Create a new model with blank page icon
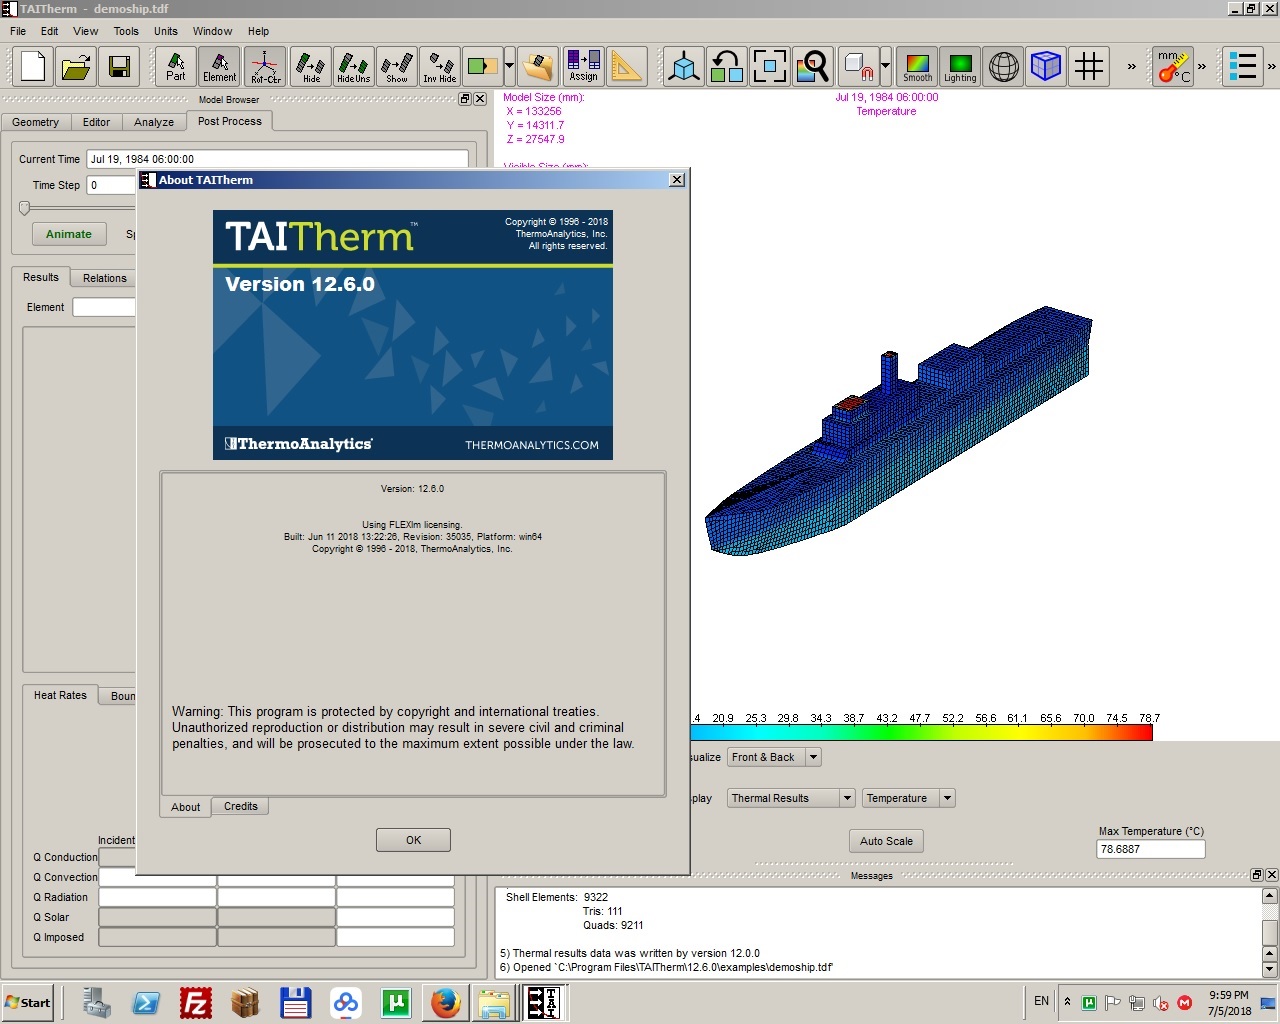The width and height of the screenshot is (1280, 1024). point(33,67)
